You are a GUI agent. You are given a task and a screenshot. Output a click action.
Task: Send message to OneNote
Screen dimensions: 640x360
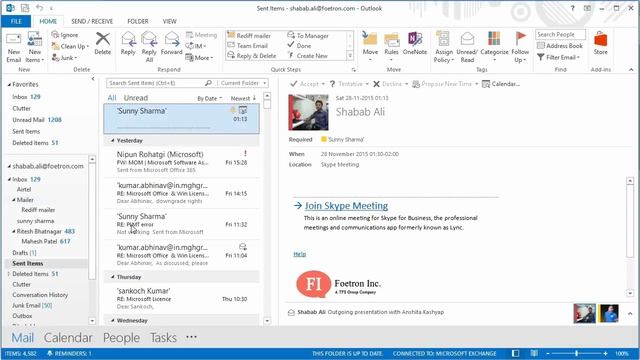click(415, 44)
